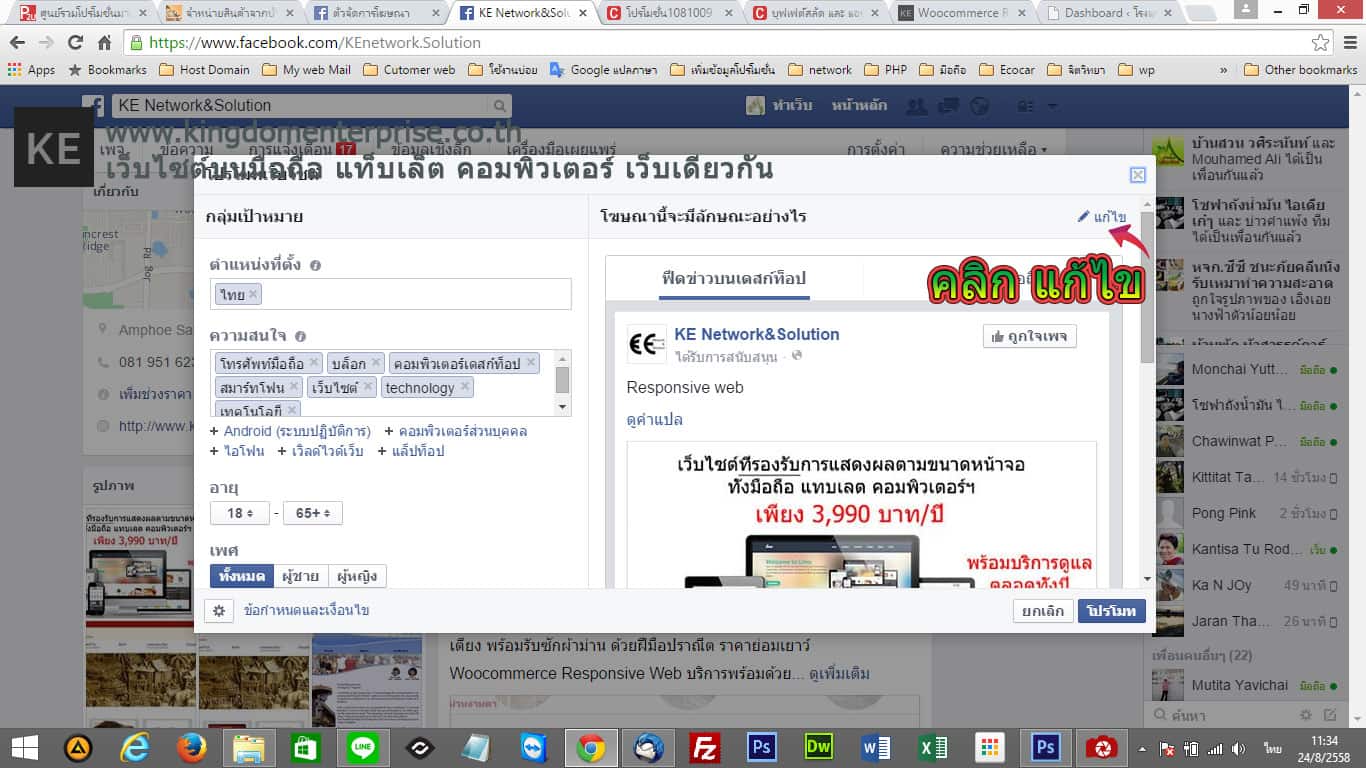This screenshot has width=1366, height=768.
Task: Select gender ทั้งหมด
Action: (241, 576)
